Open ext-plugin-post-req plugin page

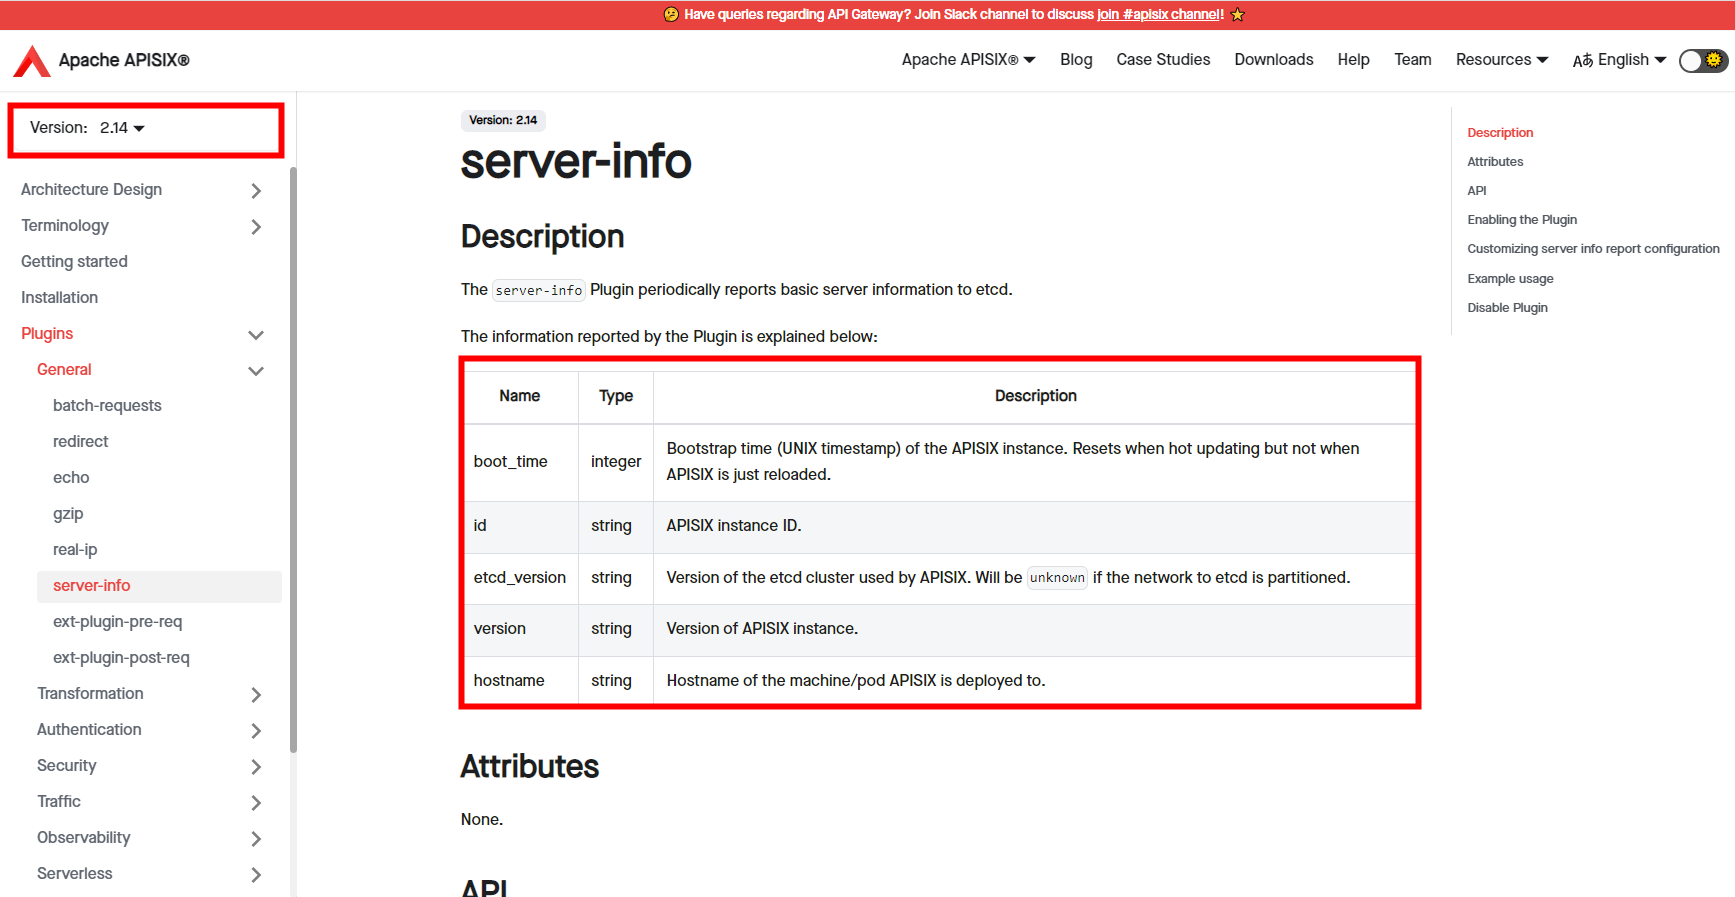coord(121,657)
